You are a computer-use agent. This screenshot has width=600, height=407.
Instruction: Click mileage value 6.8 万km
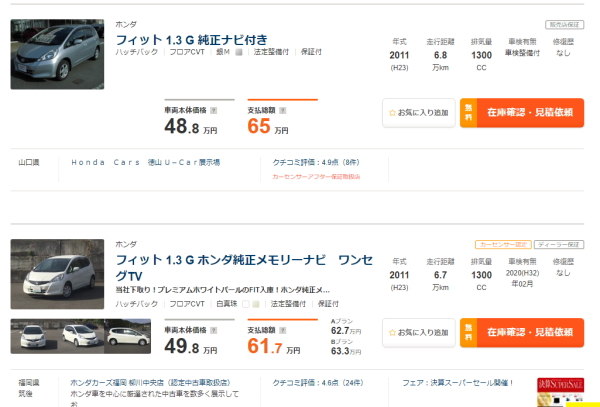(440, 60)
